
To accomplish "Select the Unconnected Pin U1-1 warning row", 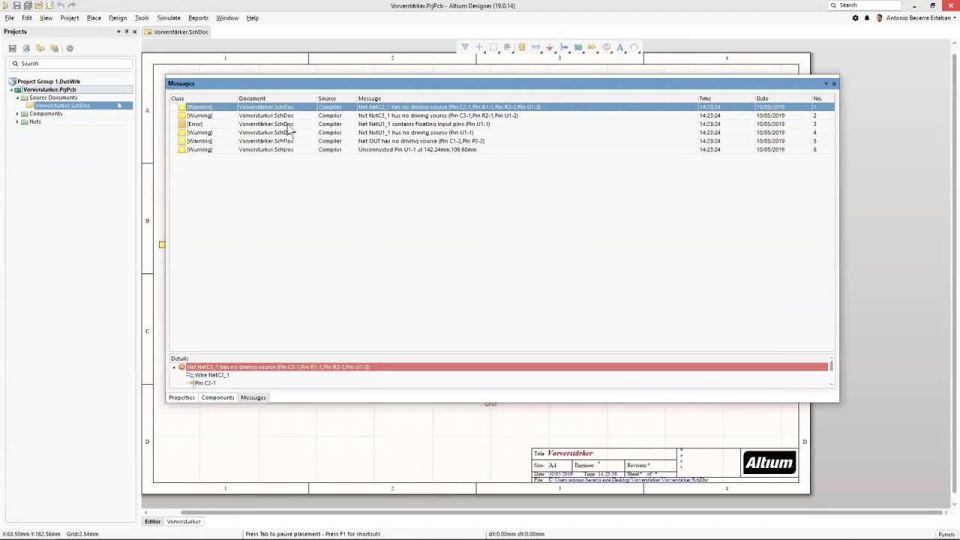I will [502, 150].
